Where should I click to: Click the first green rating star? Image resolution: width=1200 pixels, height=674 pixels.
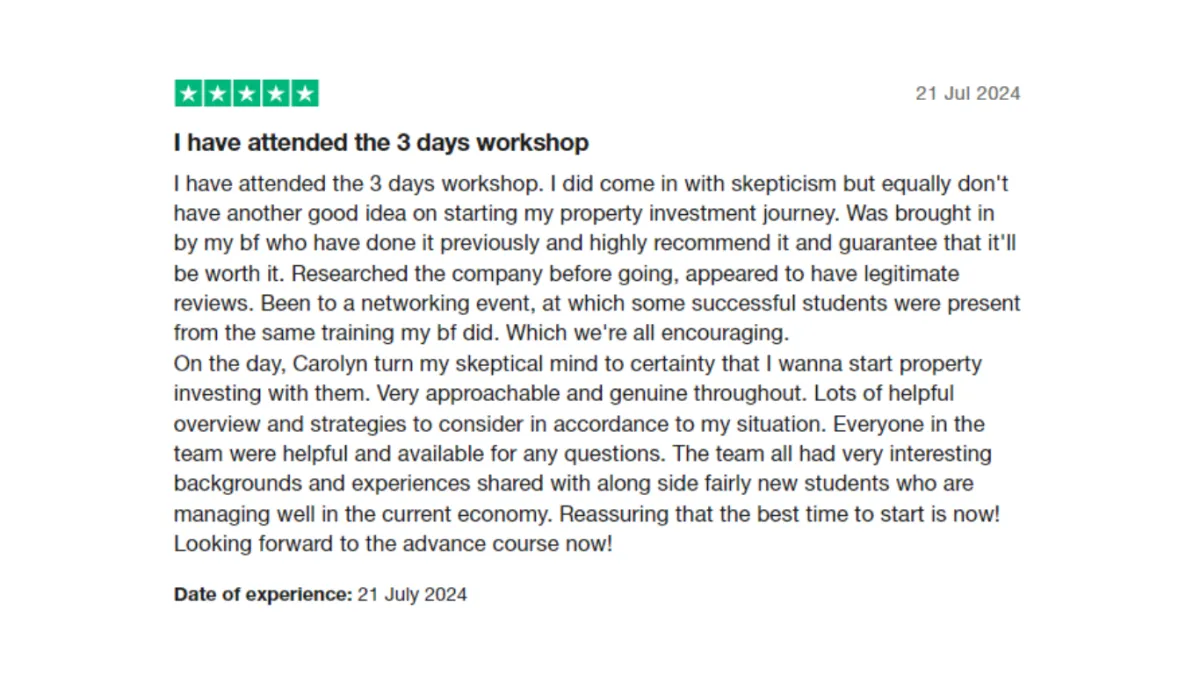pyautogui.click(x=188, y=94)
